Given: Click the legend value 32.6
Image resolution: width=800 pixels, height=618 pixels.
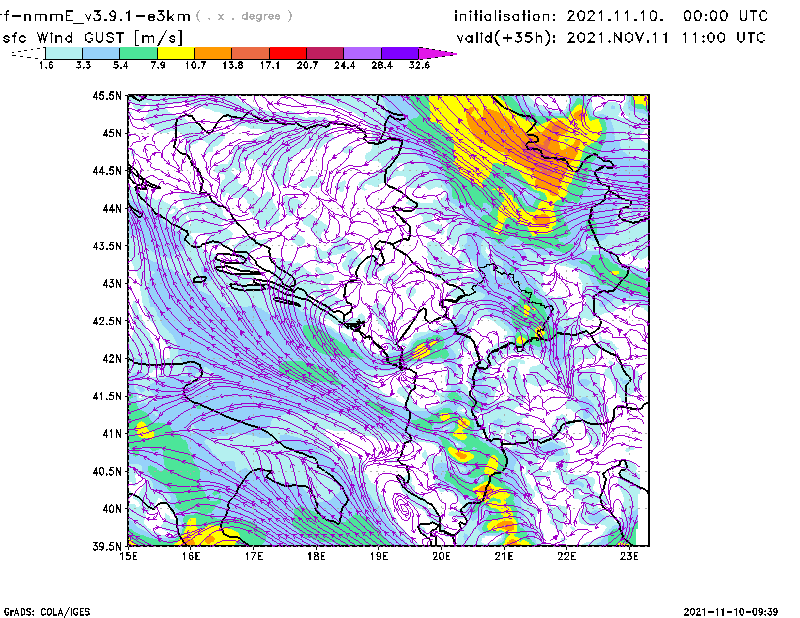Looking at the screenshot, I should pyautogui.click(x=419, y=65).
